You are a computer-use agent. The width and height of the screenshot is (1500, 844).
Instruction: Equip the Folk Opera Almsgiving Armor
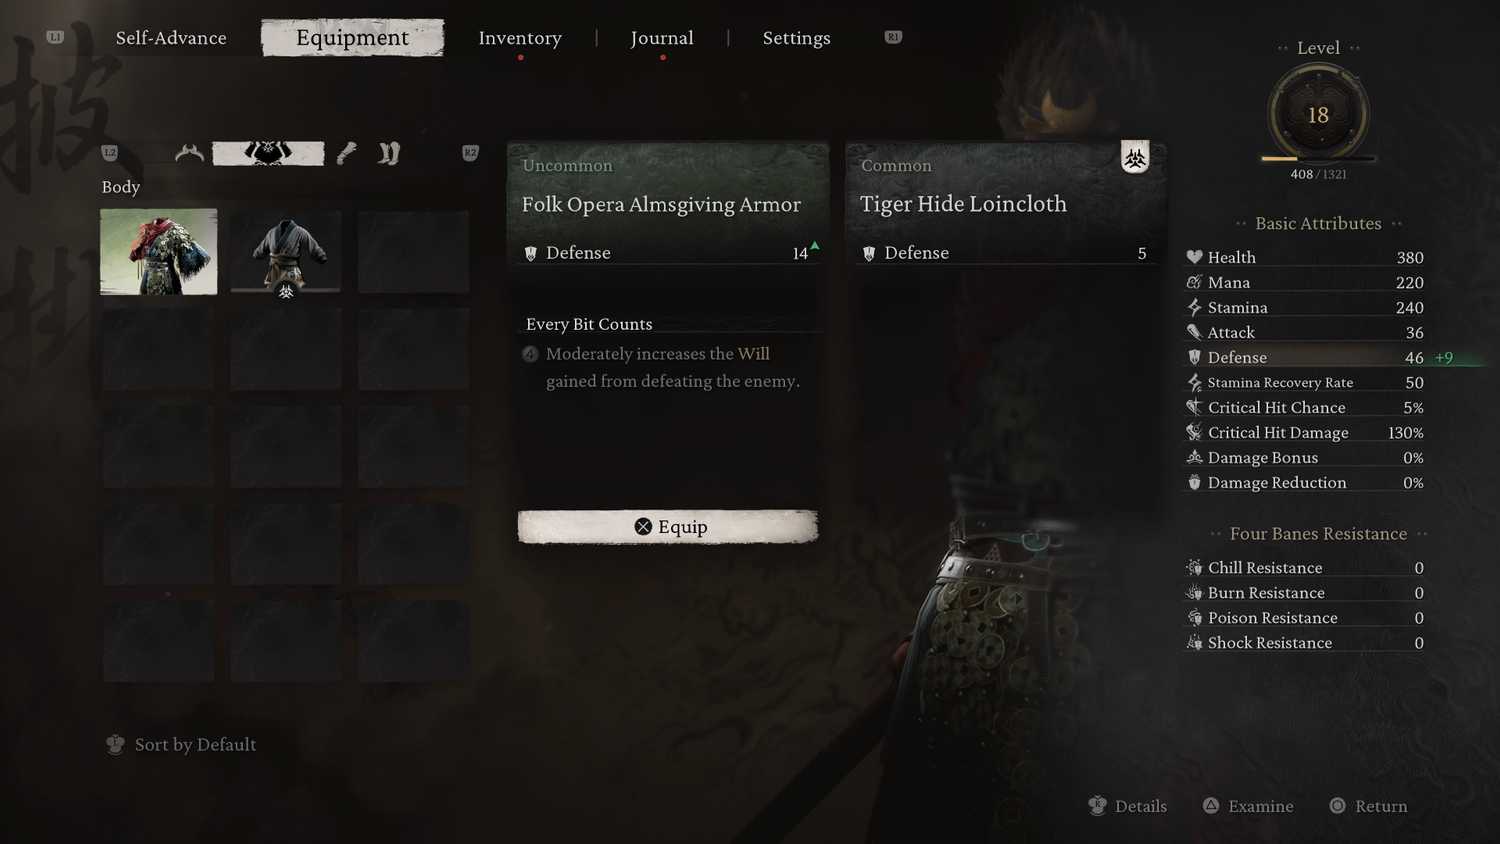pyautogui.click(x=668, y=527)
